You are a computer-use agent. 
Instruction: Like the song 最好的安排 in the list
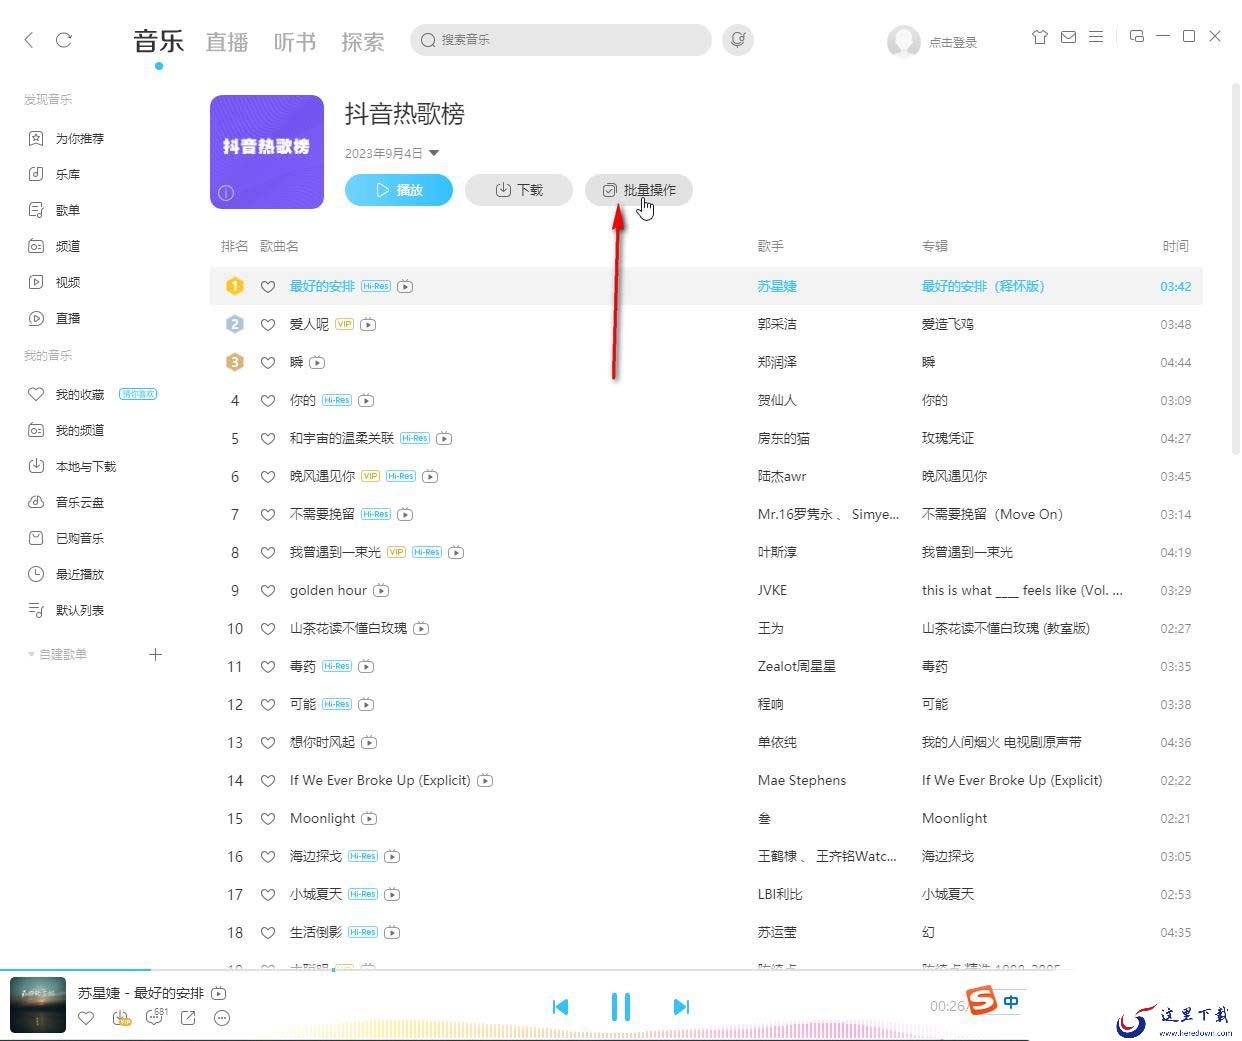(268, 286)
